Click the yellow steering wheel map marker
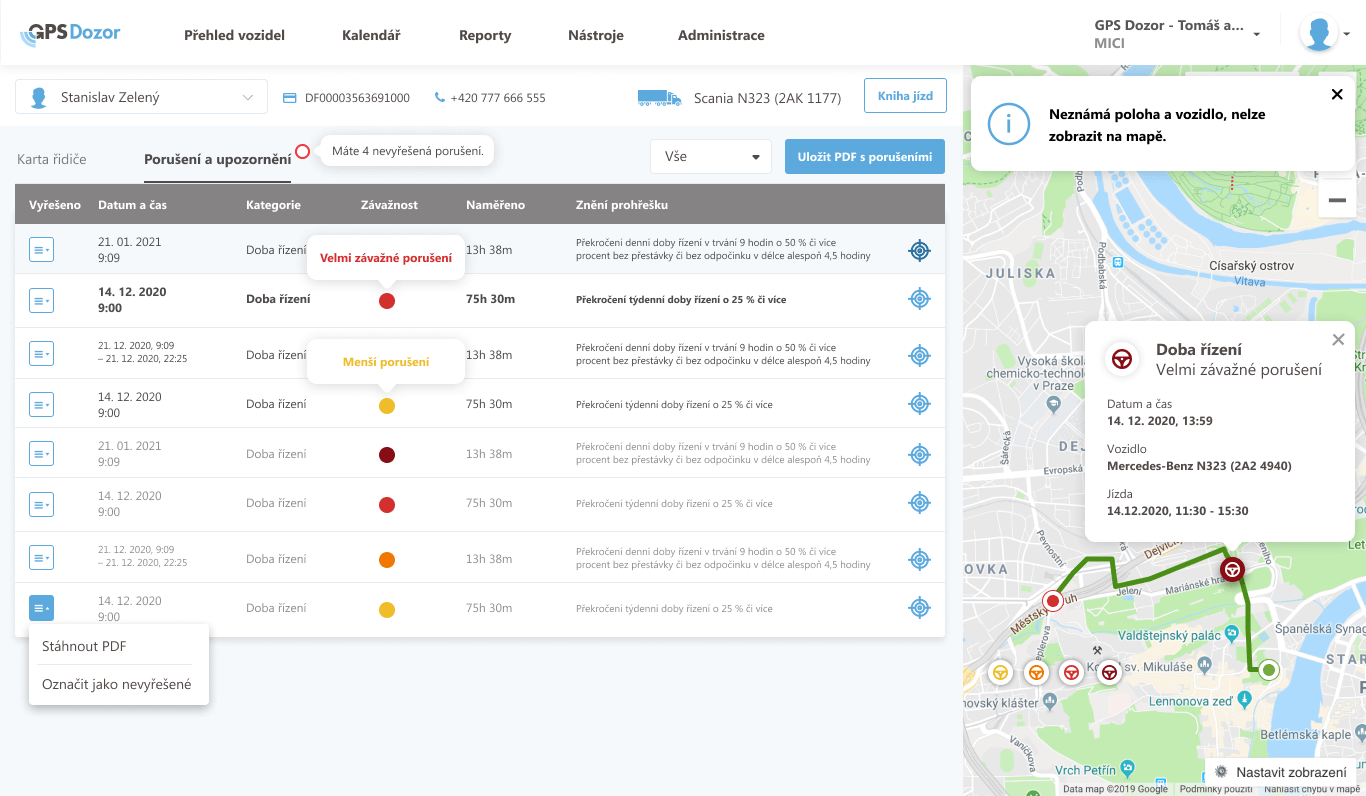Viewport: 1366px width, 796px height. click(1000, 673)
